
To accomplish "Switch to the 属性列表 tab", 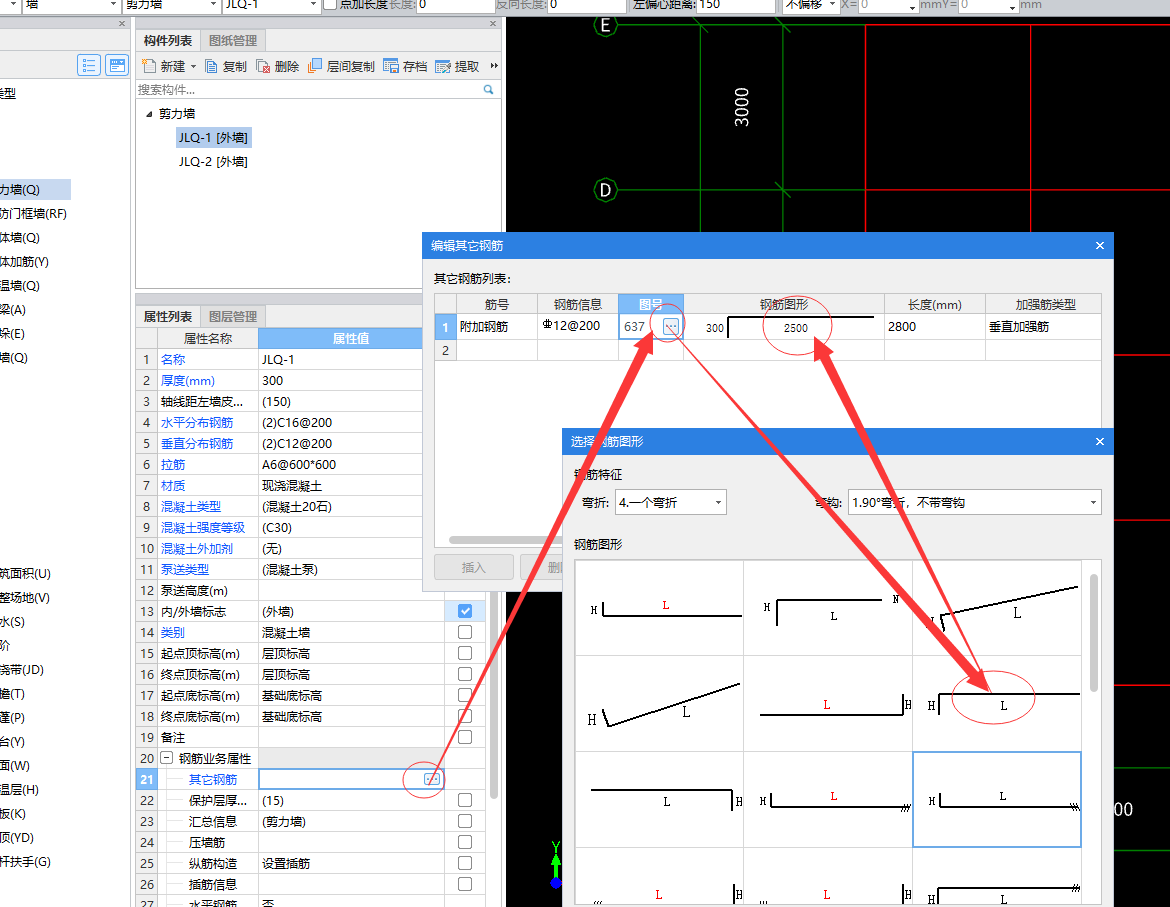I will point(168,316).
